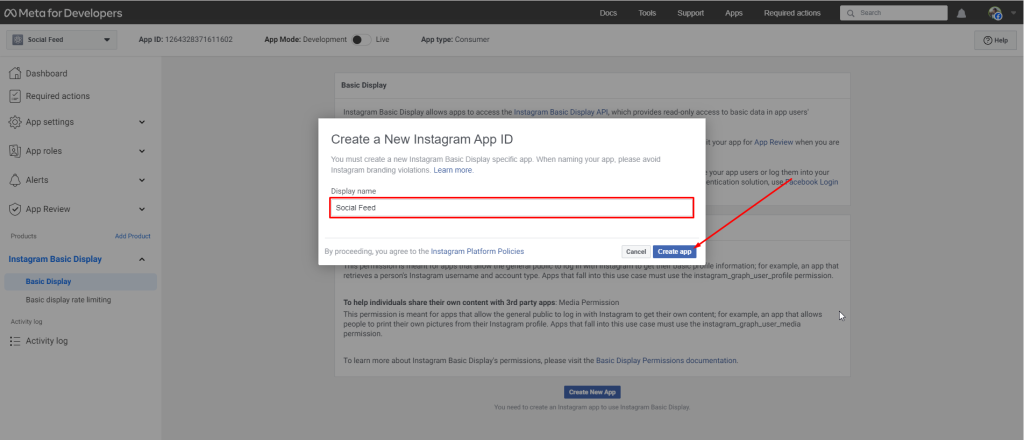Click the Alerts bell icon in sidebar

(15, 180)
